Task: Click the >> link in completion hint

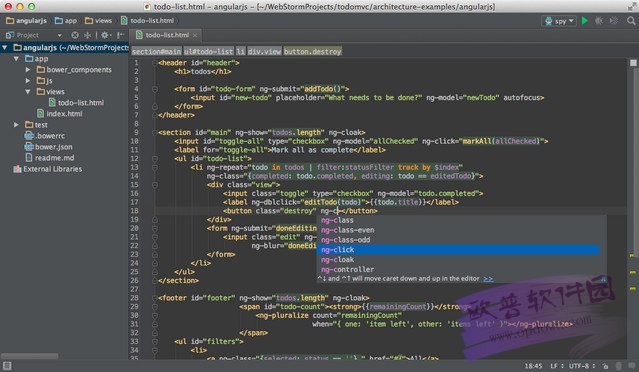Action: coord(488,279)
